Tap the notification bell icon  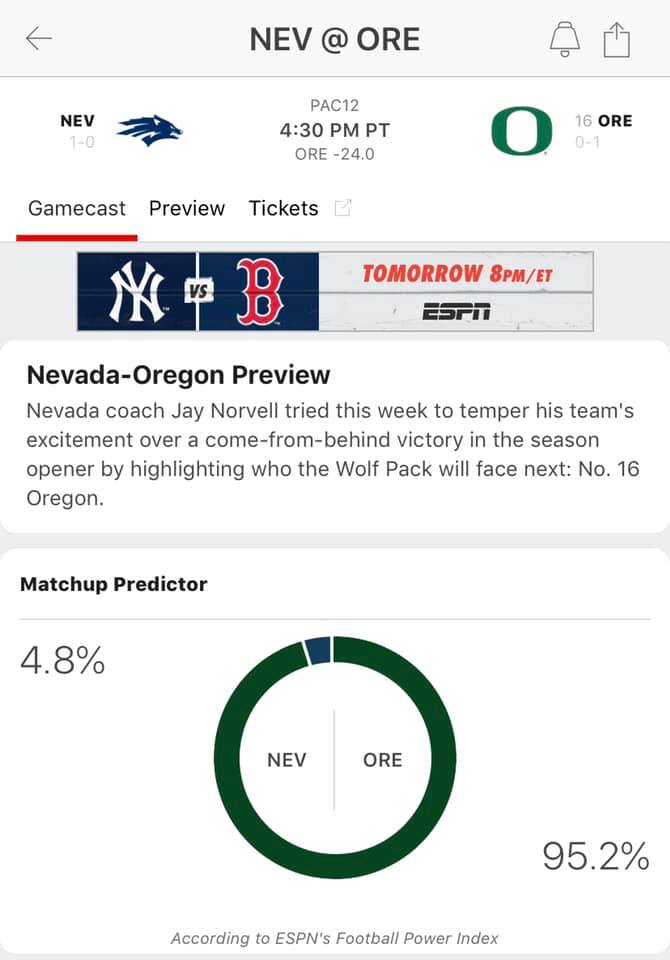coord(564,40)
